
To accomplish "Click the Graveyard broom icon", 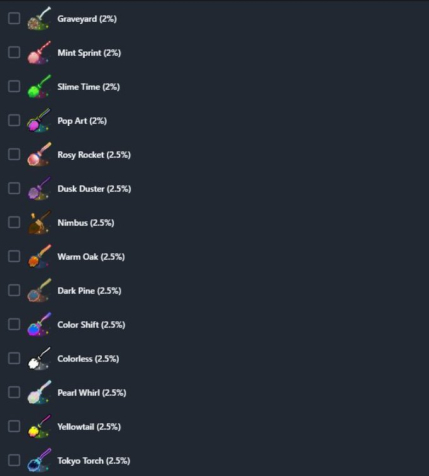I will [x=39, y=19].
